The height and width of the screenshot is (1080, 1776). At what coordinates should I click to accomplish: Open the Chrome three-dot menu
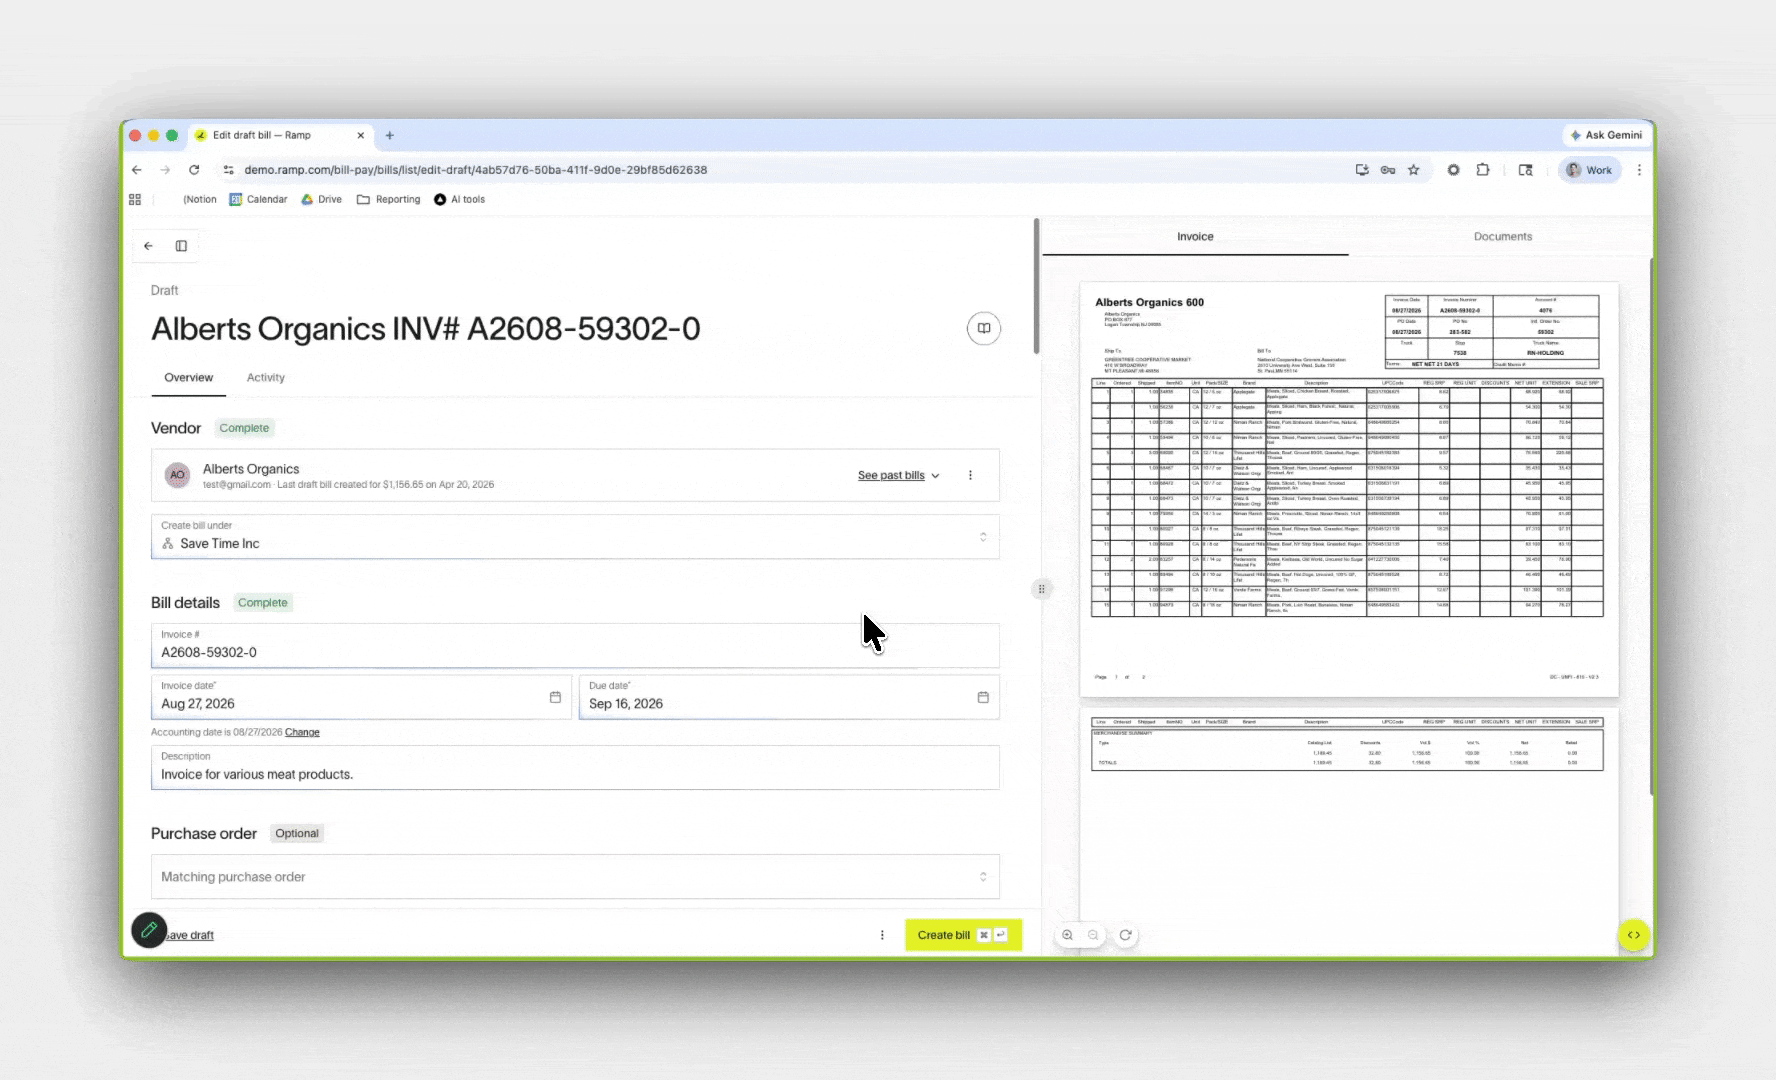tap(1639, 170)
